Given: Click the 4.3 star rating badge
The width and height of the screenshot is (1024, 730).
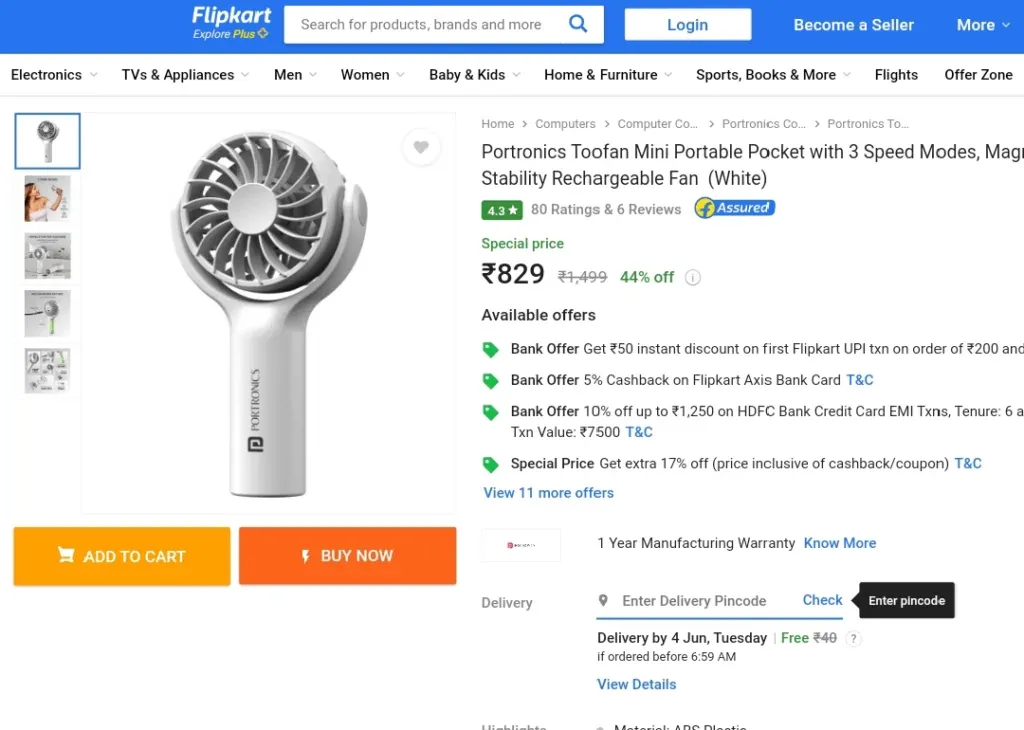Looking at the screenshot, I should coord(502,210).
